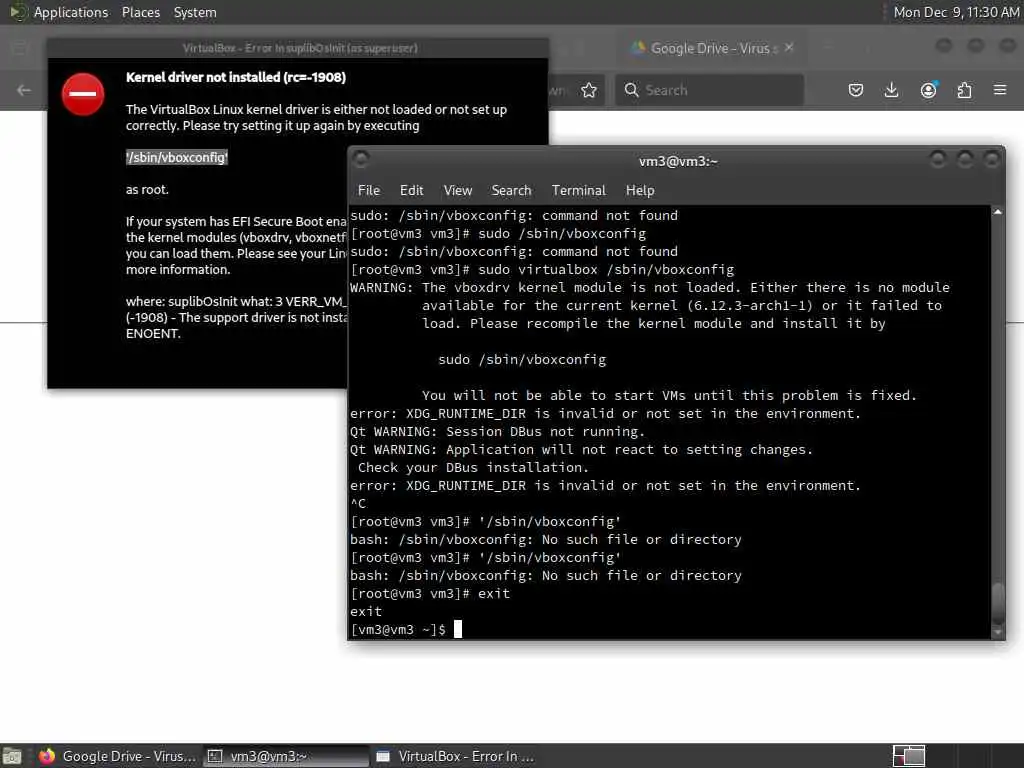Image resolution: width=1024 pixels, height=768 pixels.
Task: Click 'sudo /sbin/vboxconfig' indented line in terminal
Action: pos(522,360)
